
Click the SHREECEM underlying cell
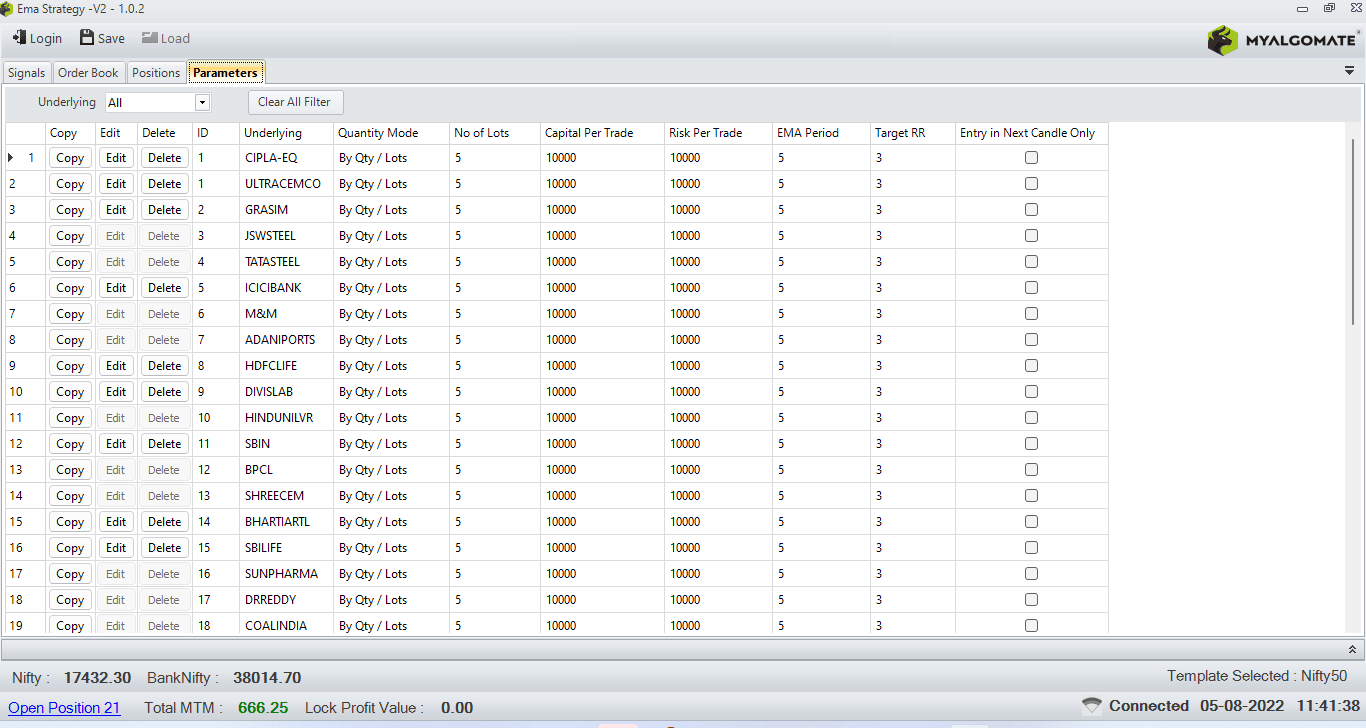pos(287,496)
